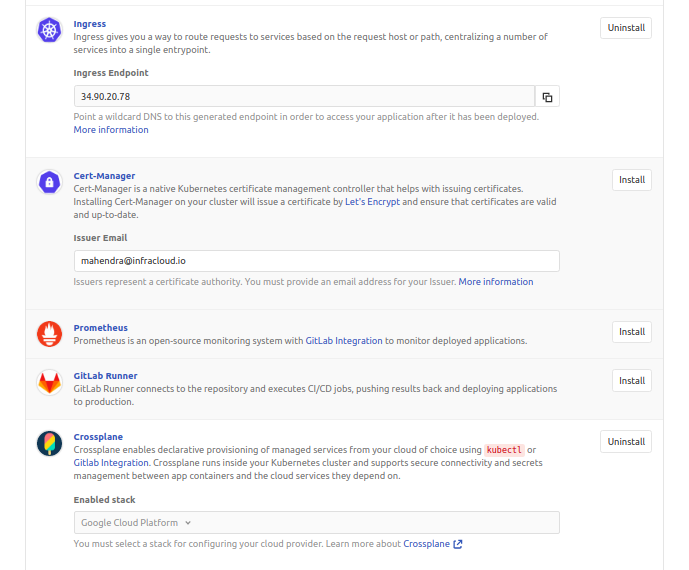Open the Crossplane title link
This screenshot has width=689, height=570.
pyautogui.click(x=98, y=437)
